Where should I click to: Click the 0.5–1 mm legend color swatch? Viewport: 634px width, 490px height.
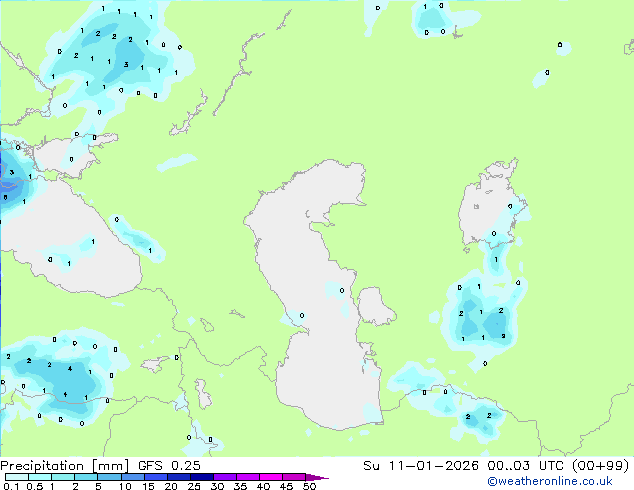pyautogui.click(x=40, y=477)
